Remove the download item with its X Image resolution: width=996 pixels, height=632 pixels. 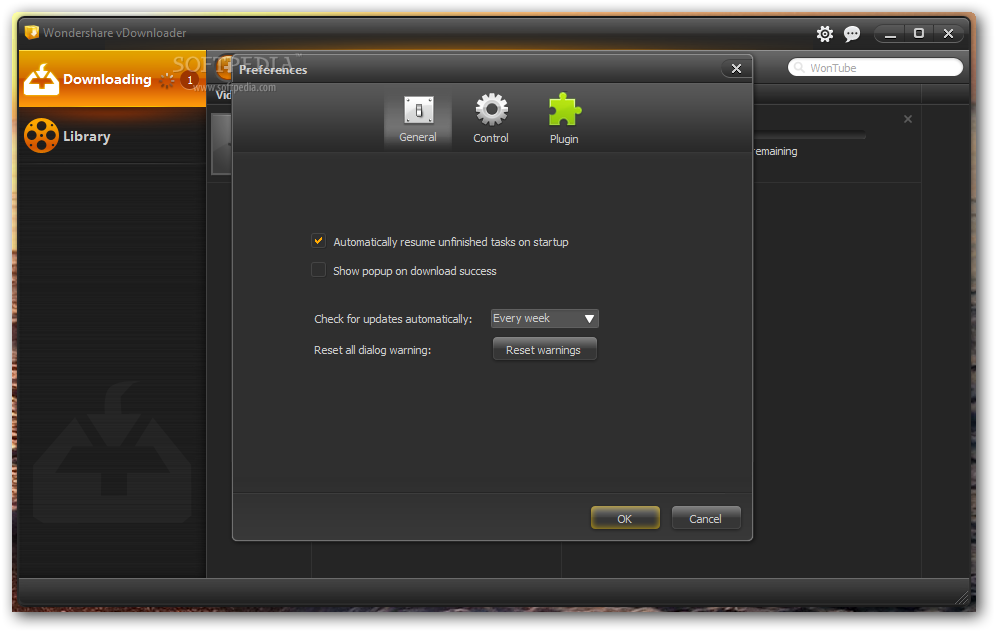[908, 119]
